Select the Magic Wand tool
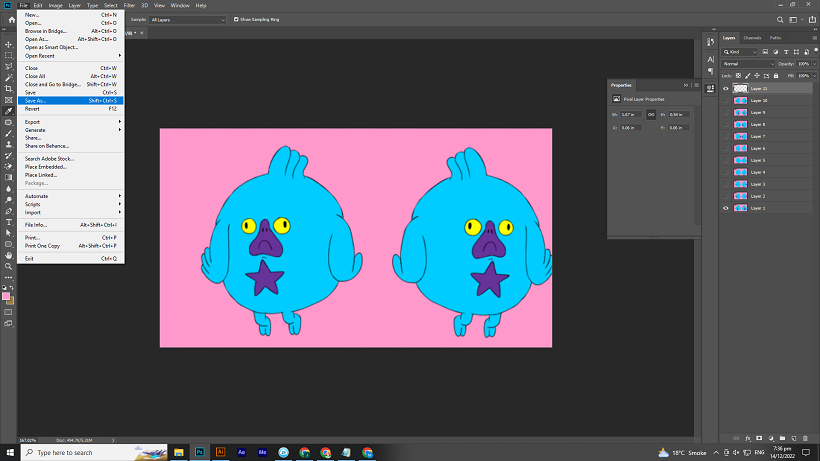Image resolution: width=820 pixels, height=461 pixels. coord(8,77)
